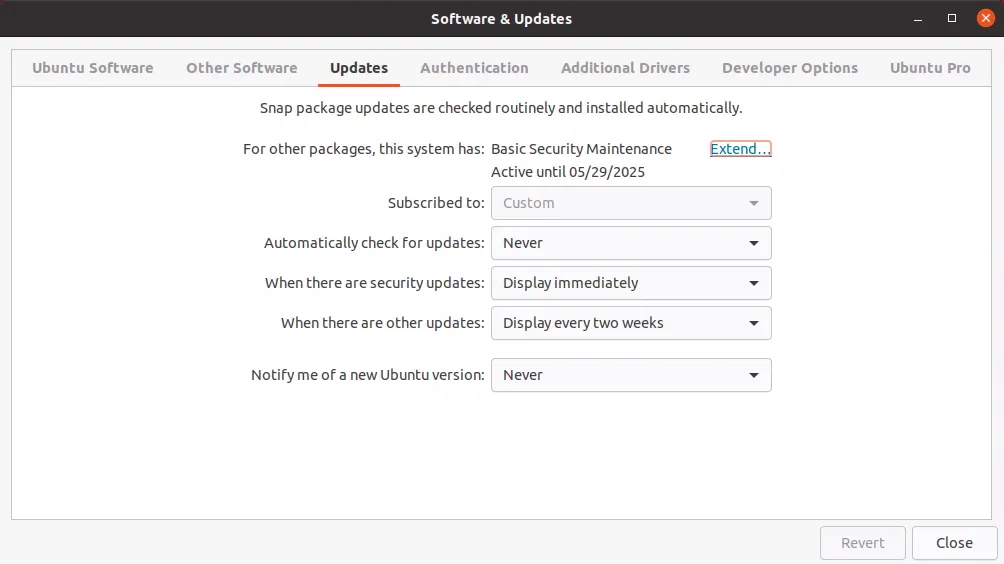Image resolution: width=1004 pixels, height=564 pixels.
Task: Open the Additional Drivers tab
Action: pyautogui.click(x=626, y=68)
